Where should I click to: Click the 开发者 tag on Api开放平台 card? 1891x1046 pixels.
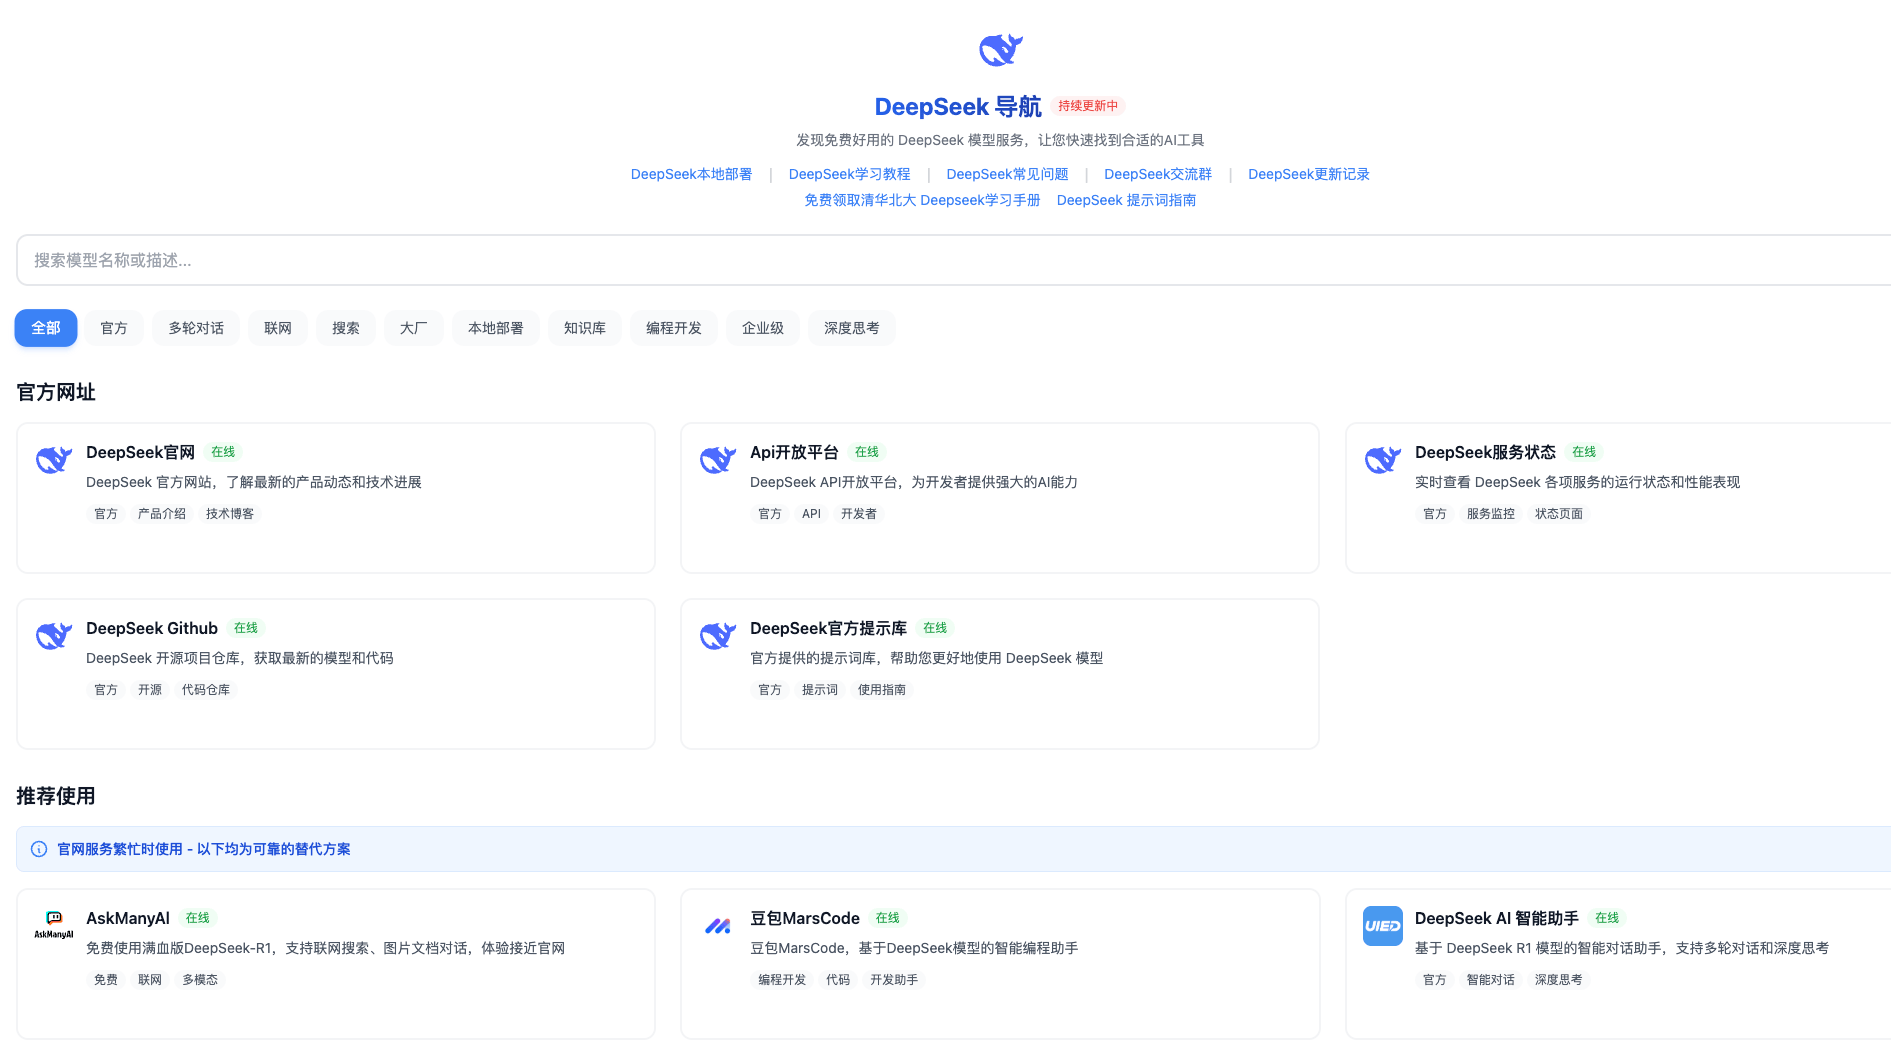coord(859,514)
